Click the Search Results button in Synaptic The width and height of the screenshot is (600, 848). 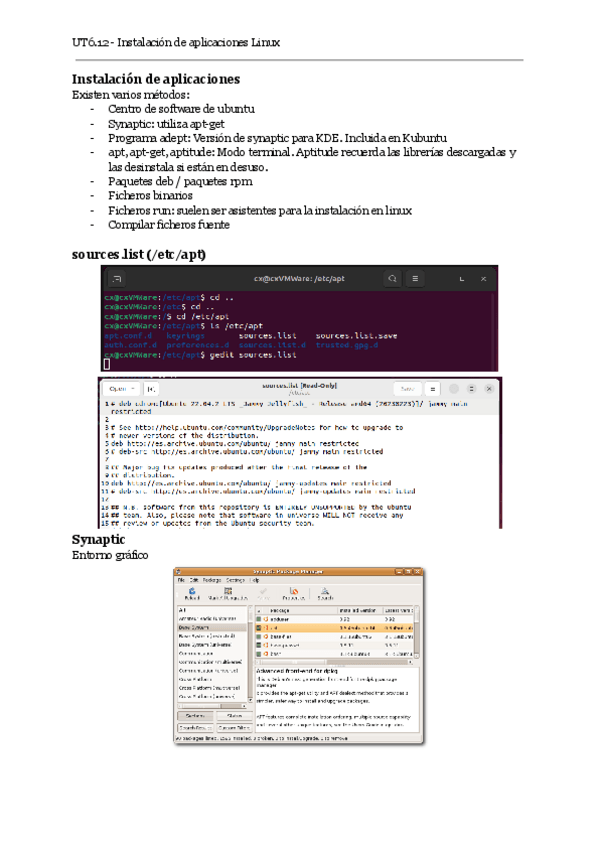(195, 728)
